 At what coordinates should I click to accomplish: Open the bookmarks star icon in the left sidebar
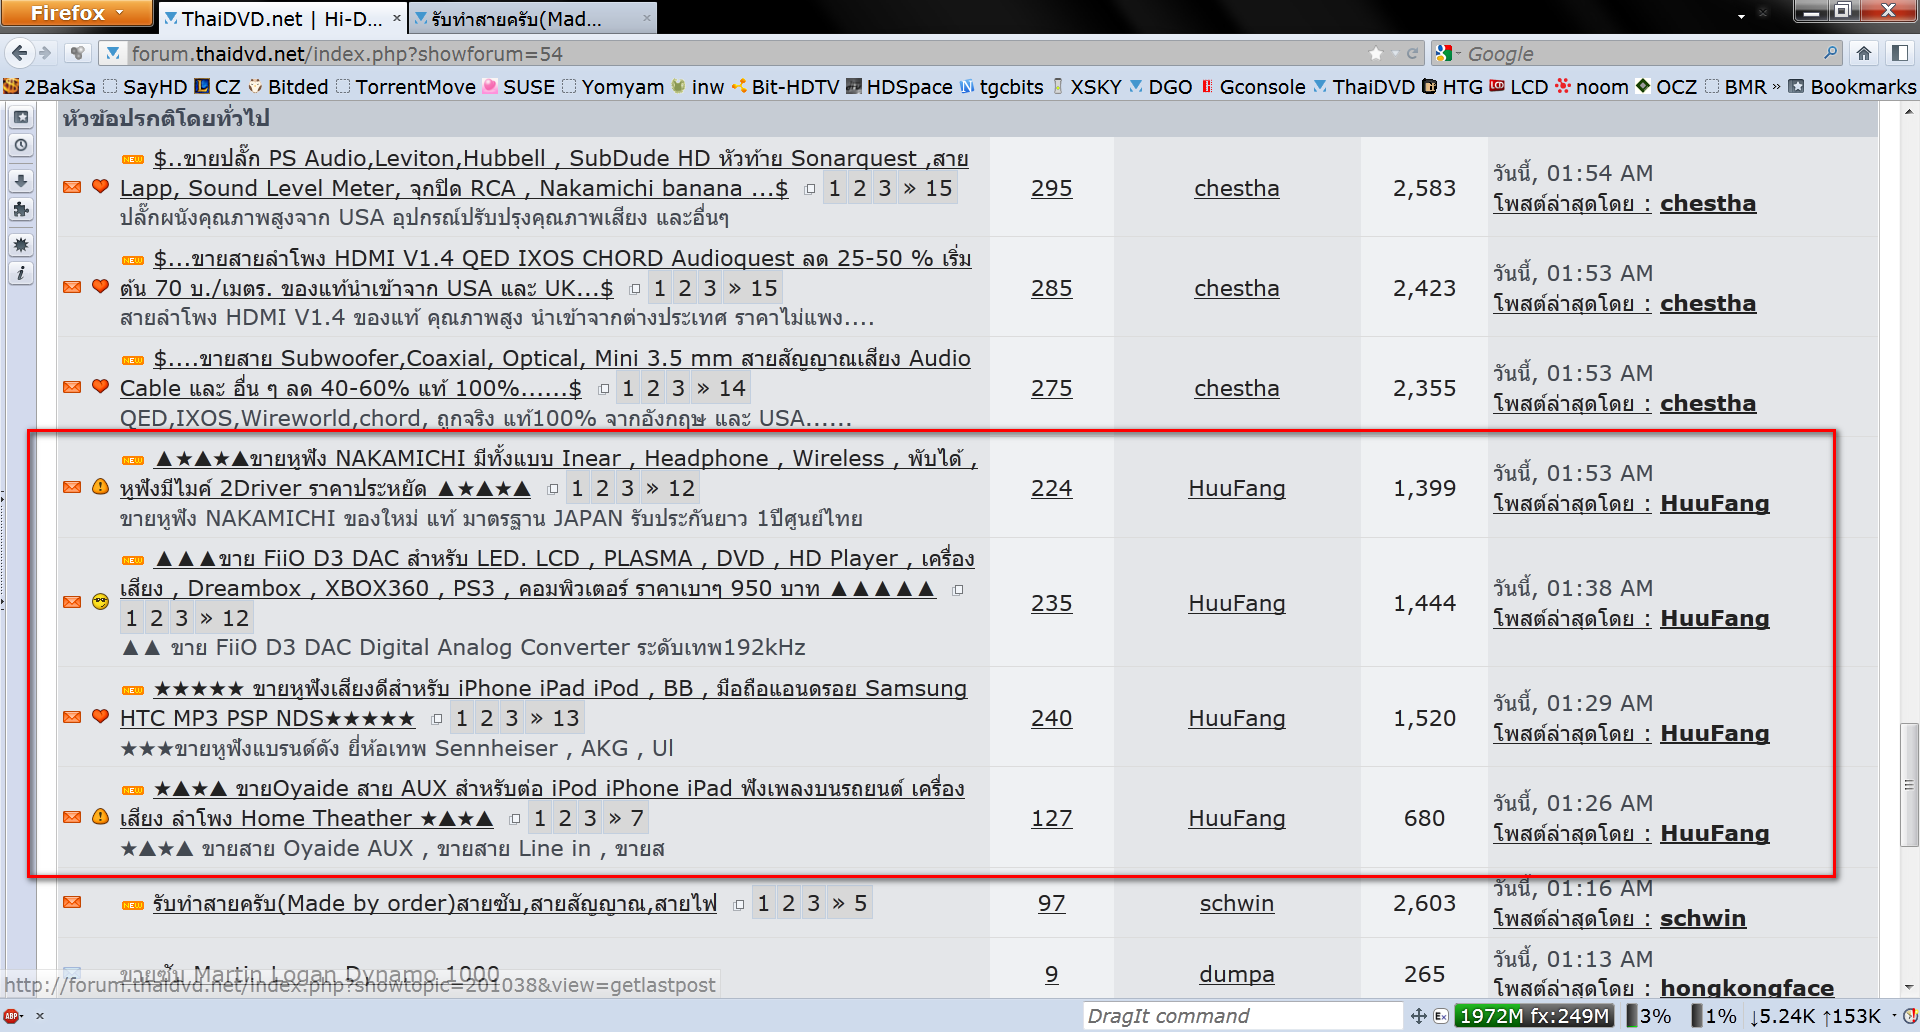(21, 117)
